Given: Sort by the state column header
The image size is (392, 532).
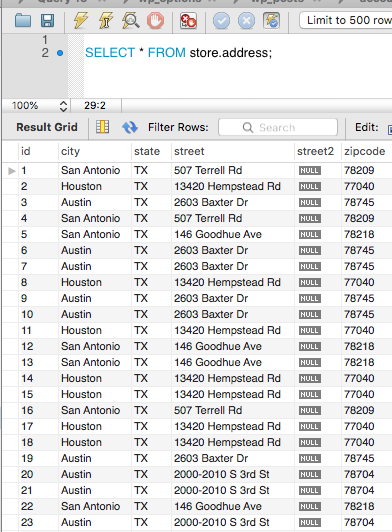Looking at the screenshot, I should pyautogui.click(x=151, y=151).
